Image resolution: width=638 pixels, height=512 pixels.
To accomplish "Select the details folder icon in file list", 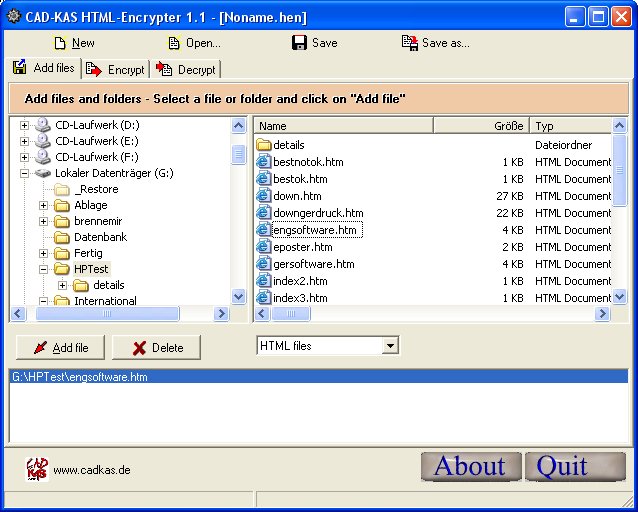I will point(264,145).
